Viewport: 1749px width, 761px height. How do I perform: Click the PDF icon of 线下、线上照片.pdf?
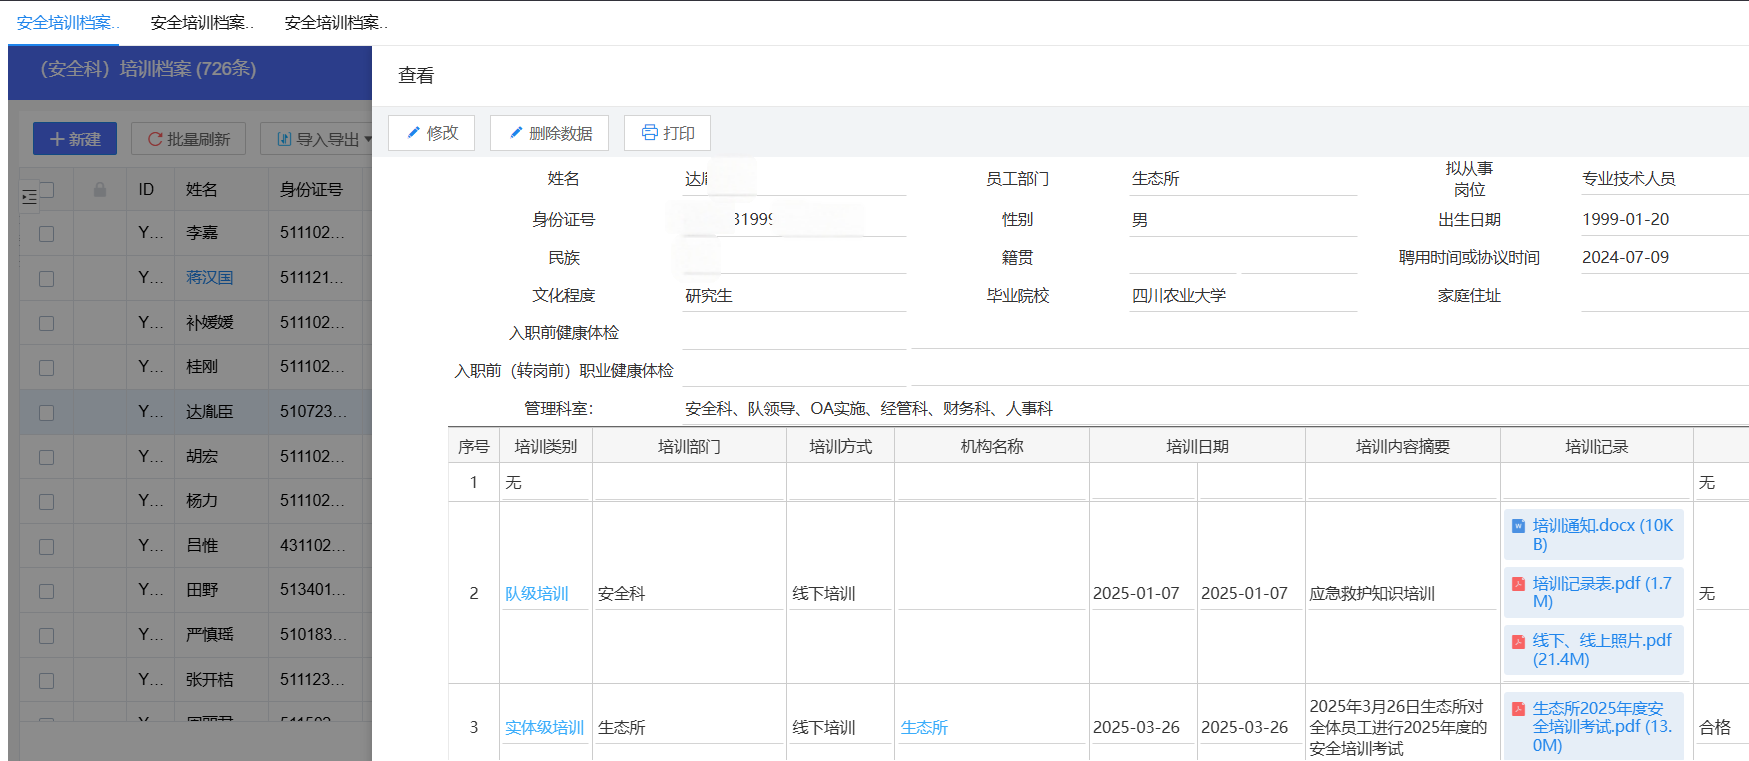[x=1518, y=641]
